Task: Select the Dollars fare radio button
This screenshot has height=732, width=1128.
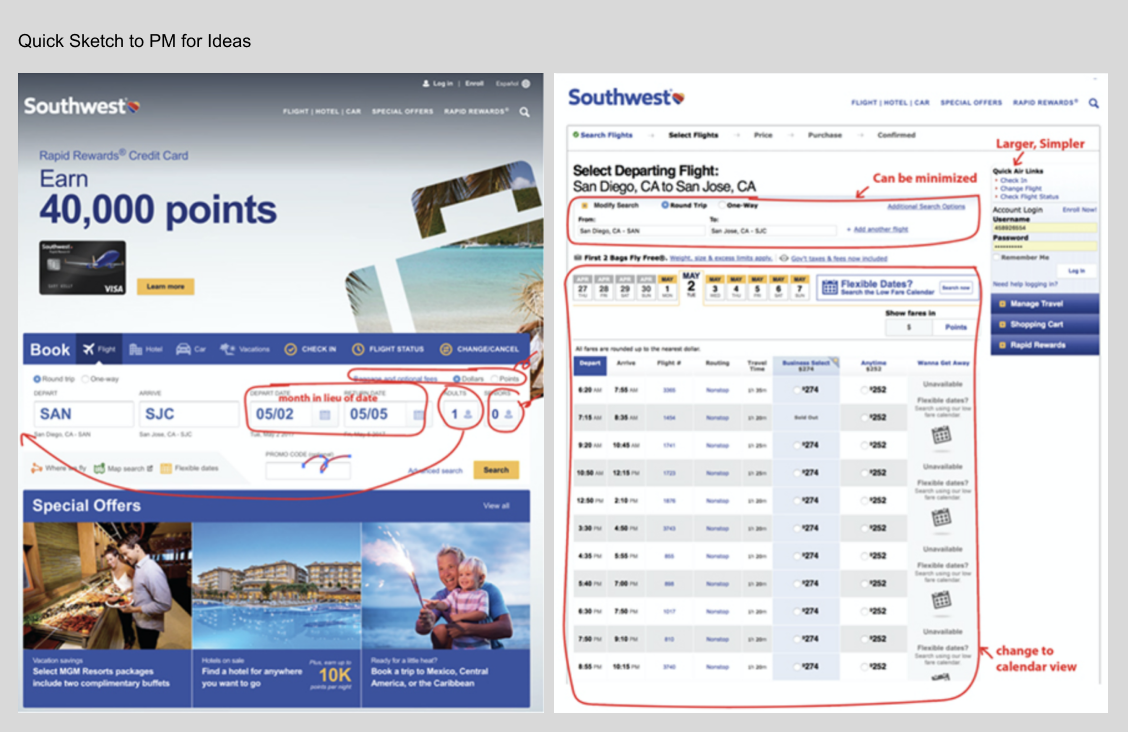Action: tap(456, 379)
